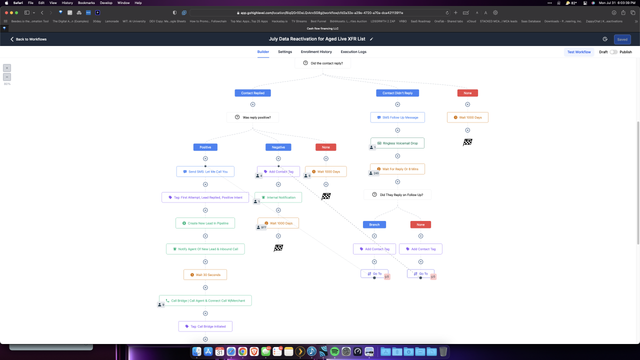This screenshot has width=640, height=360.
Task: Open App Store from the Dock
Action: [208, 351]
